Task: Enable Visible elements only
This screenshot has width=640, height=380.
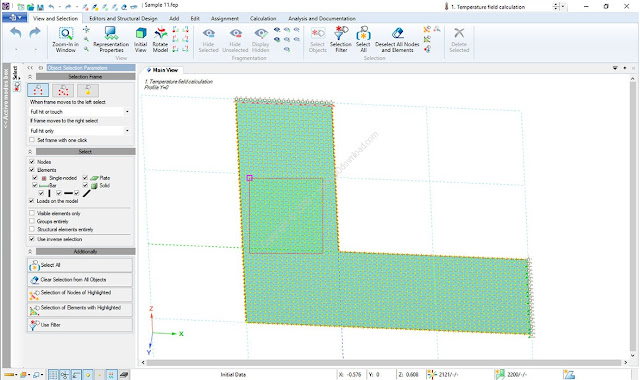Action: 32,213
